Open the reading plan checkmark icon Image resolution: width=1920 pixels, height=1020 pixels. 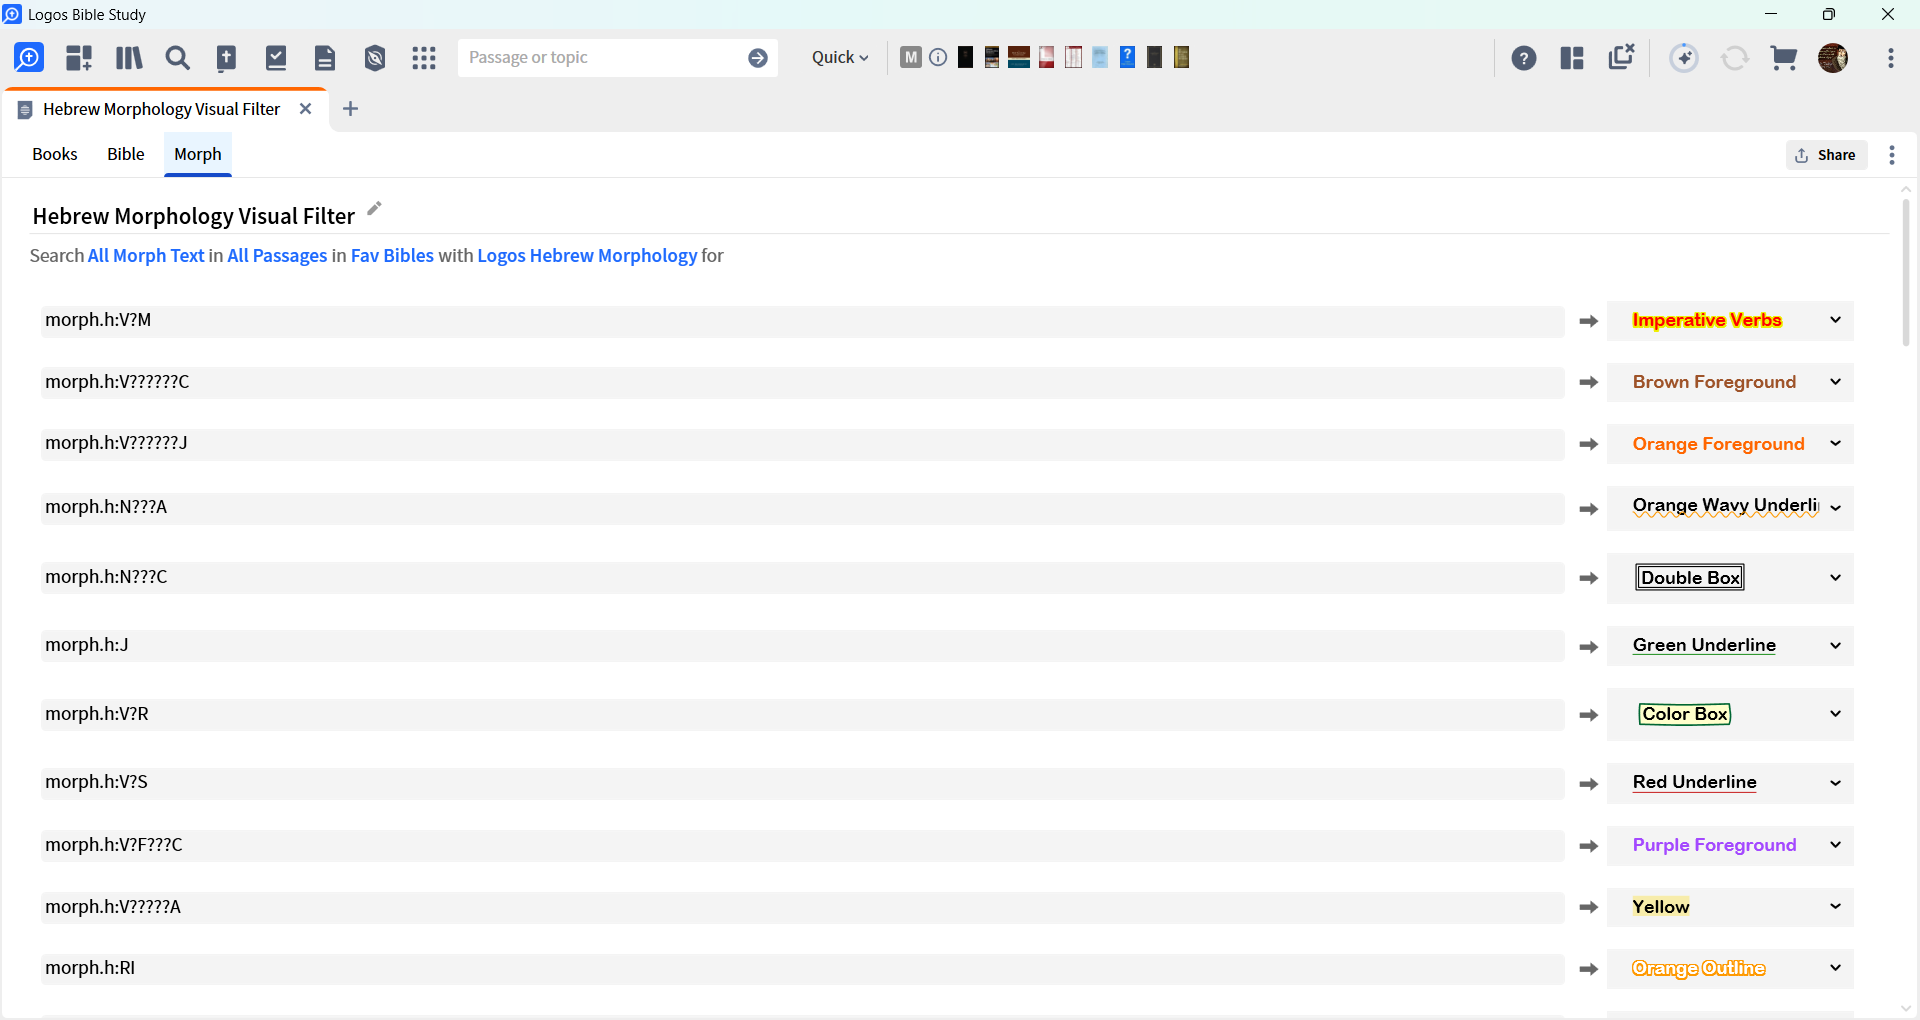tap(276, 57)
